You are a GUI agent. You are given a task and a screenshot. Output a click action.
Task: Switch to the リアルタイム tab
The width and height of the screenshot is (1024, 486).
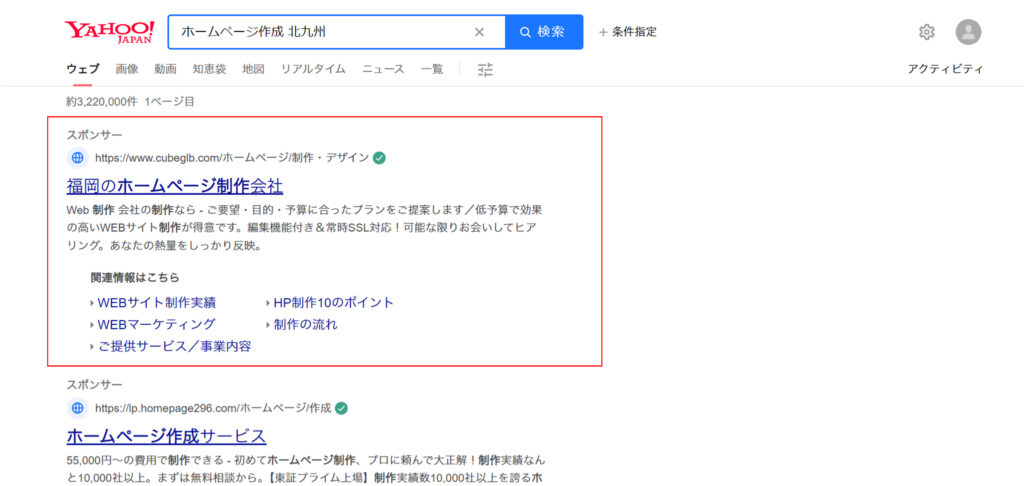click(x=313, y=69)
